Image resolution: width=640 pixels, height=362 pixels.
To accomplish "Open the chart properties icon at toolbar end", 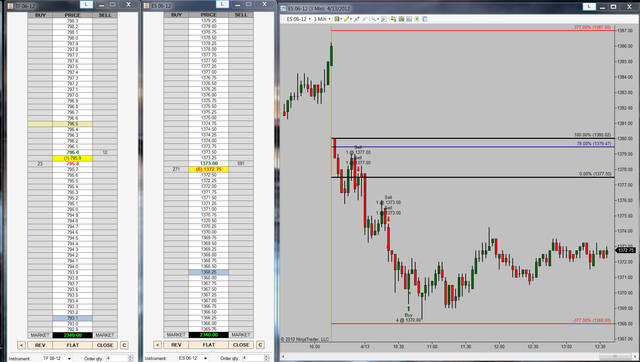I will click(424, 19).
